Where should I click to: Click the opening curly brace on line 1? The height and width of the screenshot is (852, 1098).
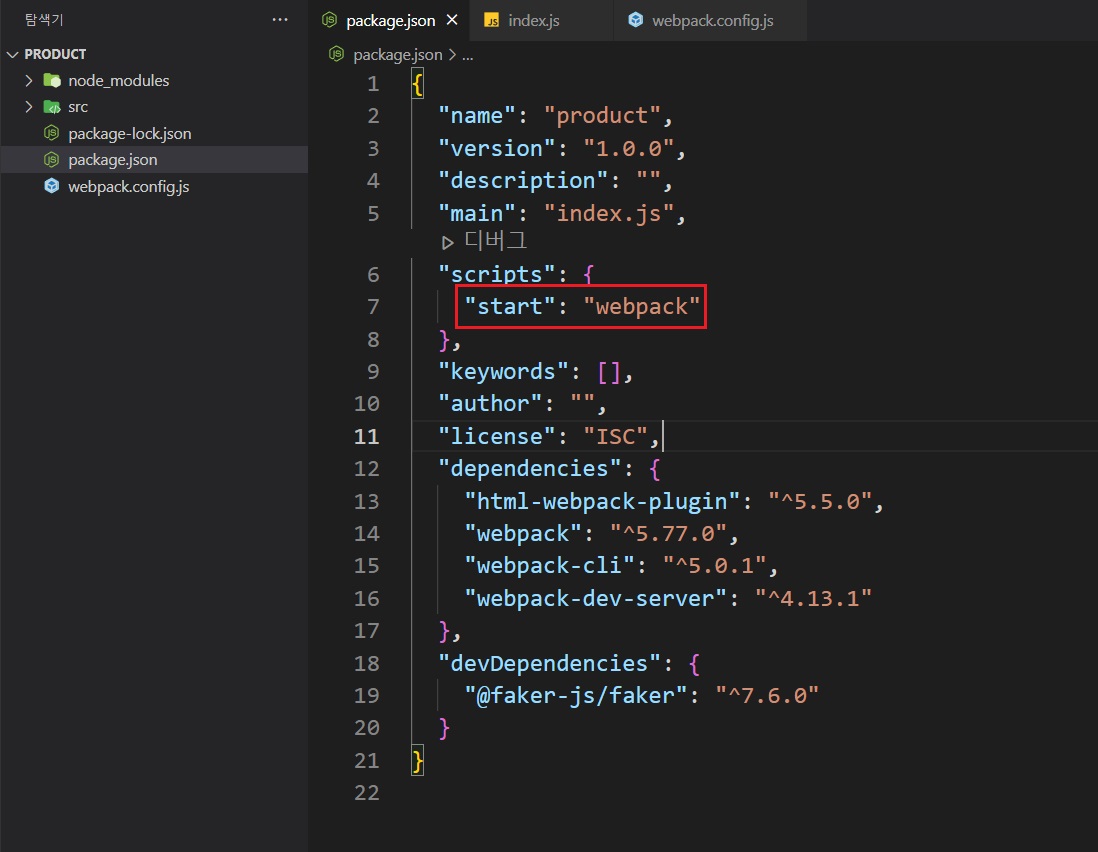(417, 84)
